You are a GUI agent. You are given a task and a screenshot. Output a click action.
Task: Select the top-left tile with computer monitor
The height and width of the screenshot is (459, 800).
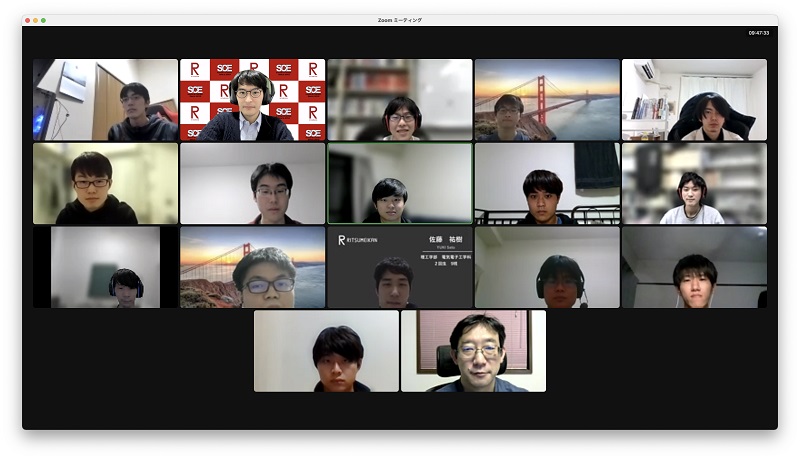105,100
